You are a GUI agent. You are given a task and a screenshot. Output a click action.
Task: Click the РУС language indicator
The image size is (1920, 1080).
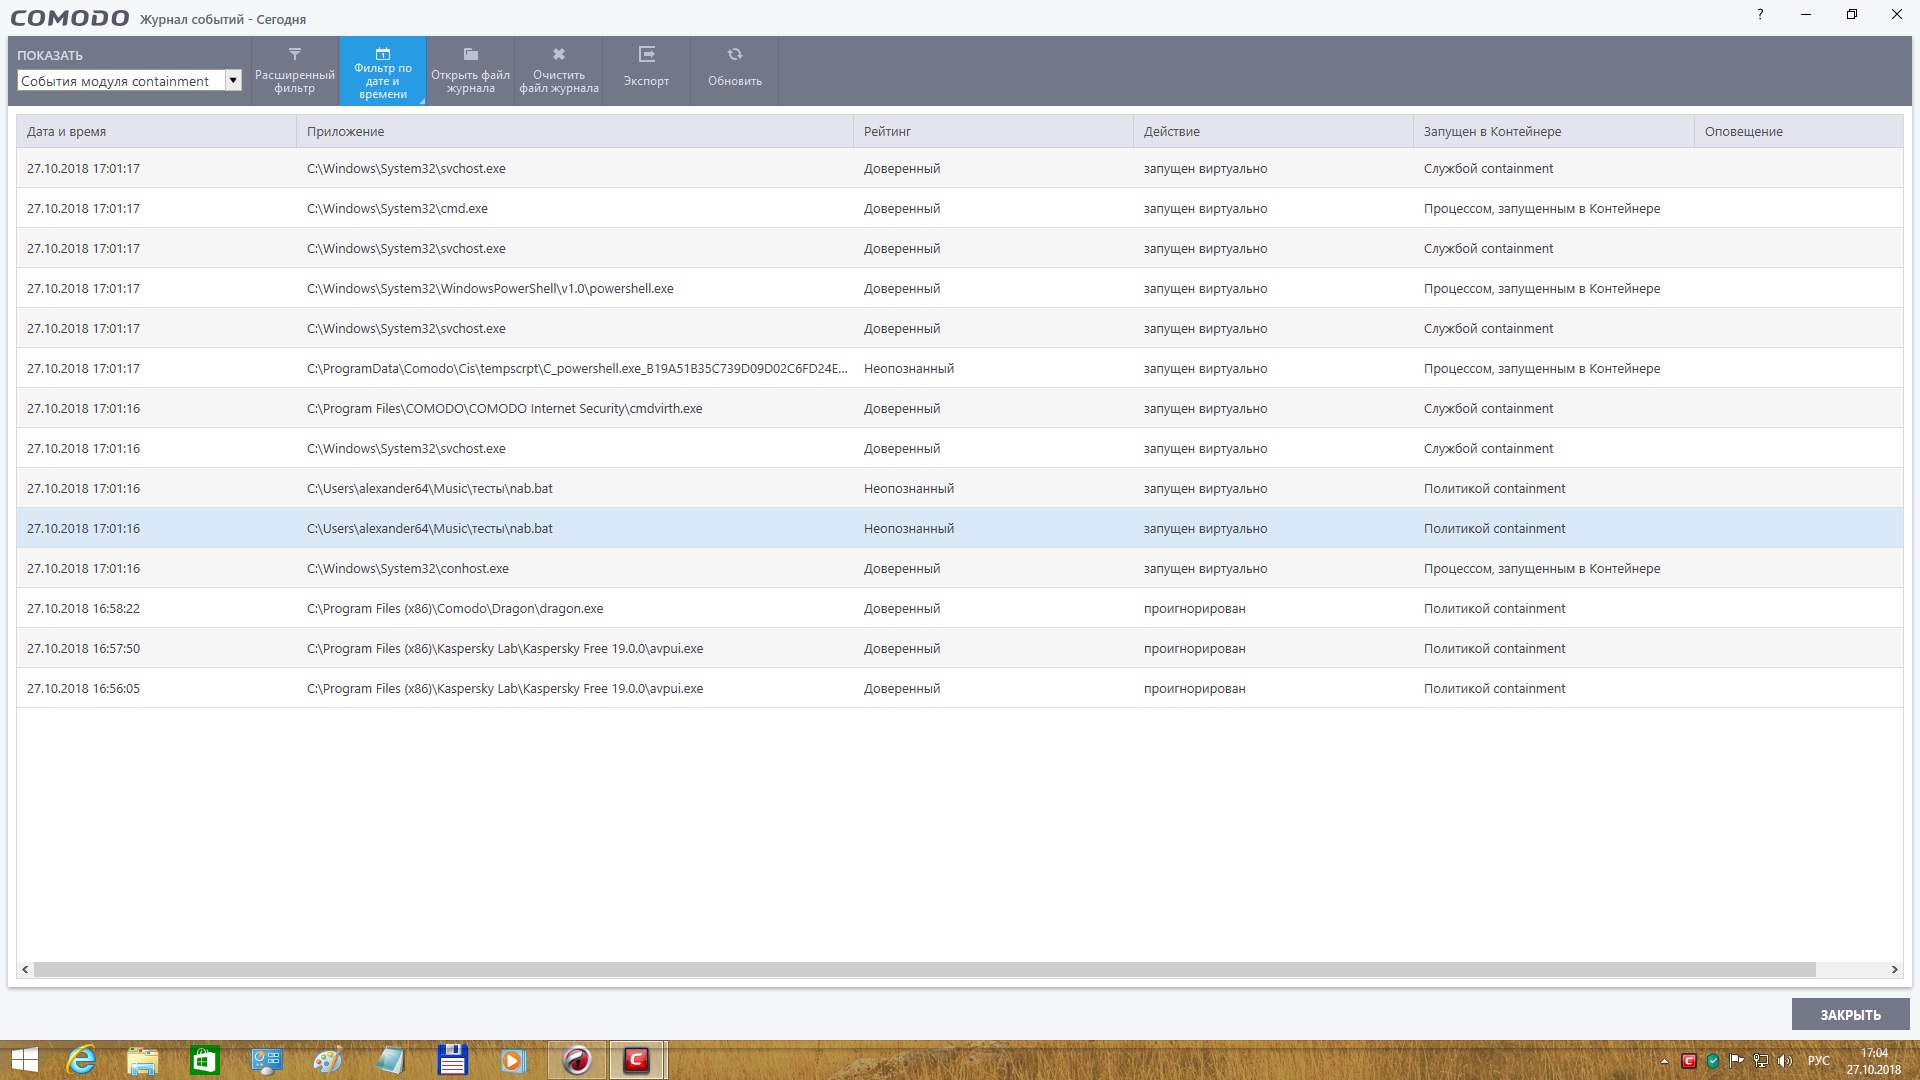tap(1818, 1061)
